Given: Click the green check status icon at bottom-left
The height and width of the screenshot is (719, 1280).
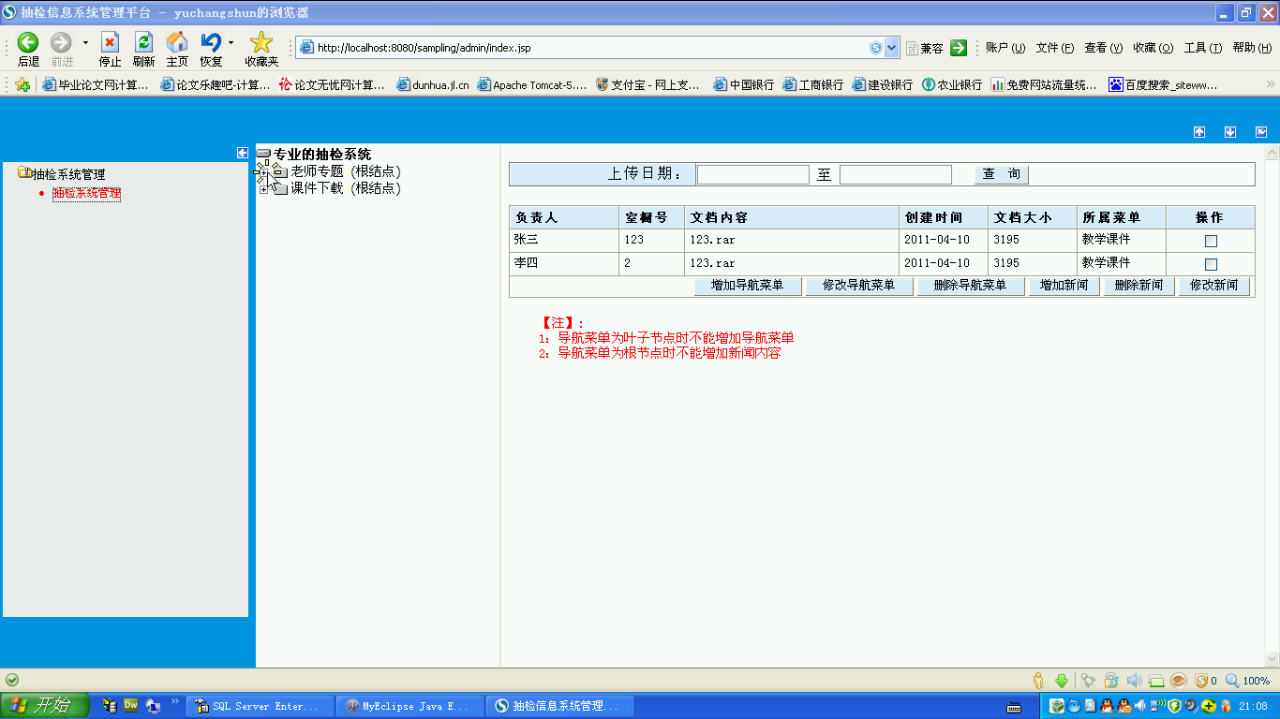Looking at the screenshot, I should [x=12, y=680].
